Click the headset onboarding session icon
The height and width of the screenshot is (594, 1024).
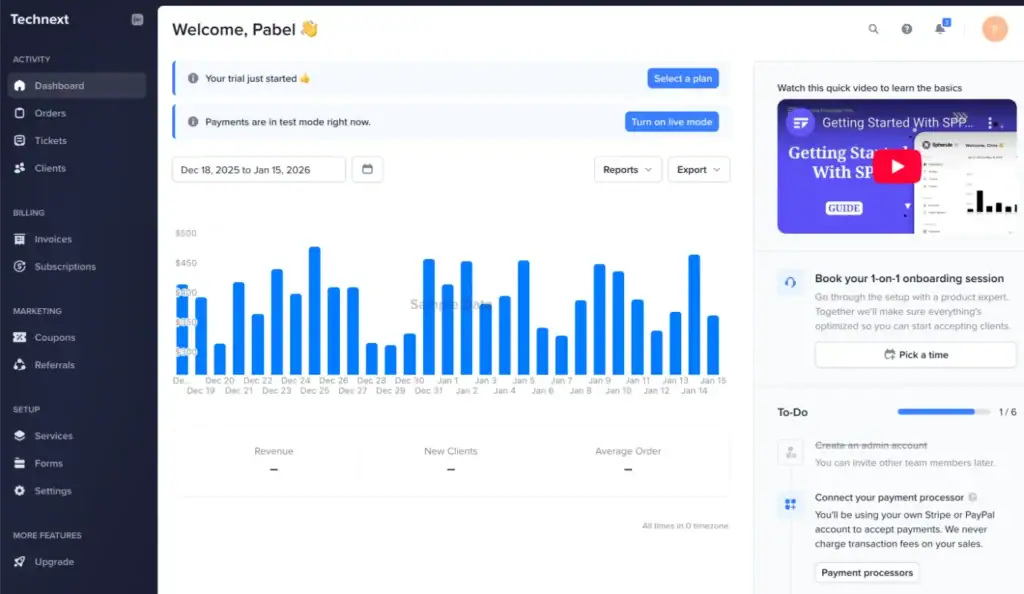coord(791,282)
